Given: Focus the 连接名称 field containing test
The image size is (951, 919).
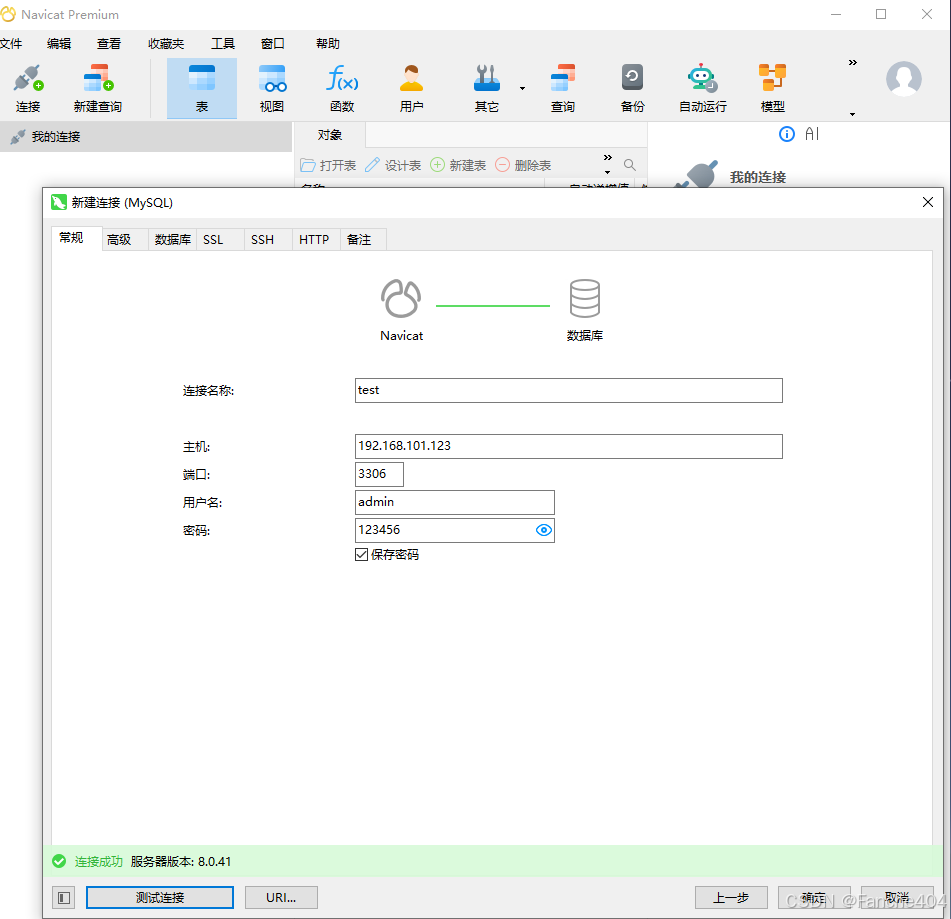Looking at the screenshot, I should point(568,390).
